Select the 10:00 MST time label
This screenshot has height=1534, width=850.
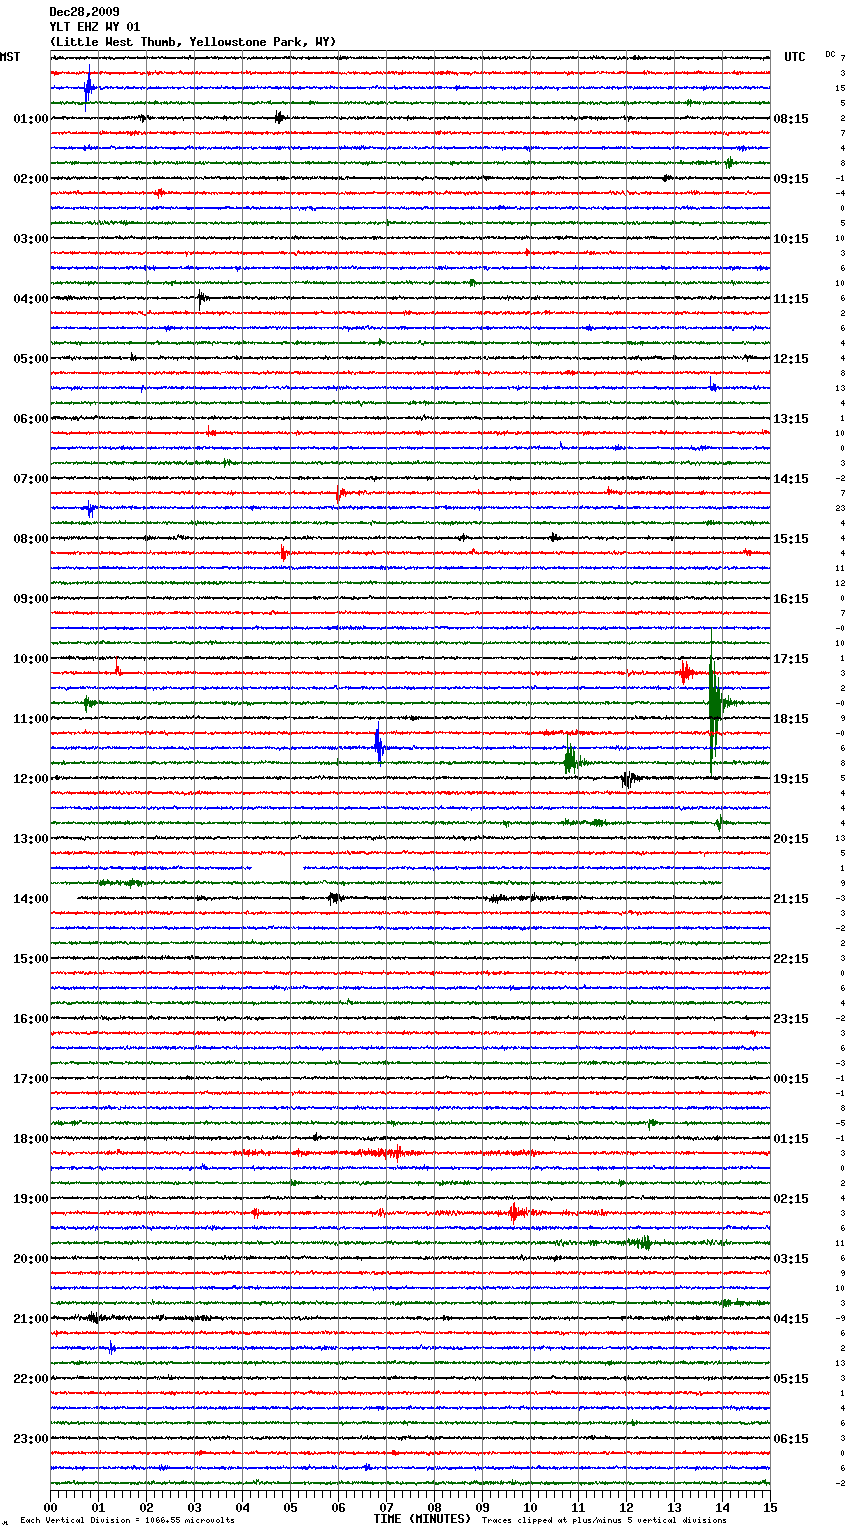pyautogui.click(x=31, y=659)
